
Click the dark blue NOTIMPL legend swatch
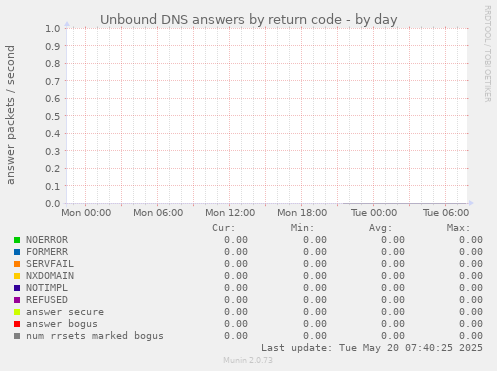click(17, 288)
